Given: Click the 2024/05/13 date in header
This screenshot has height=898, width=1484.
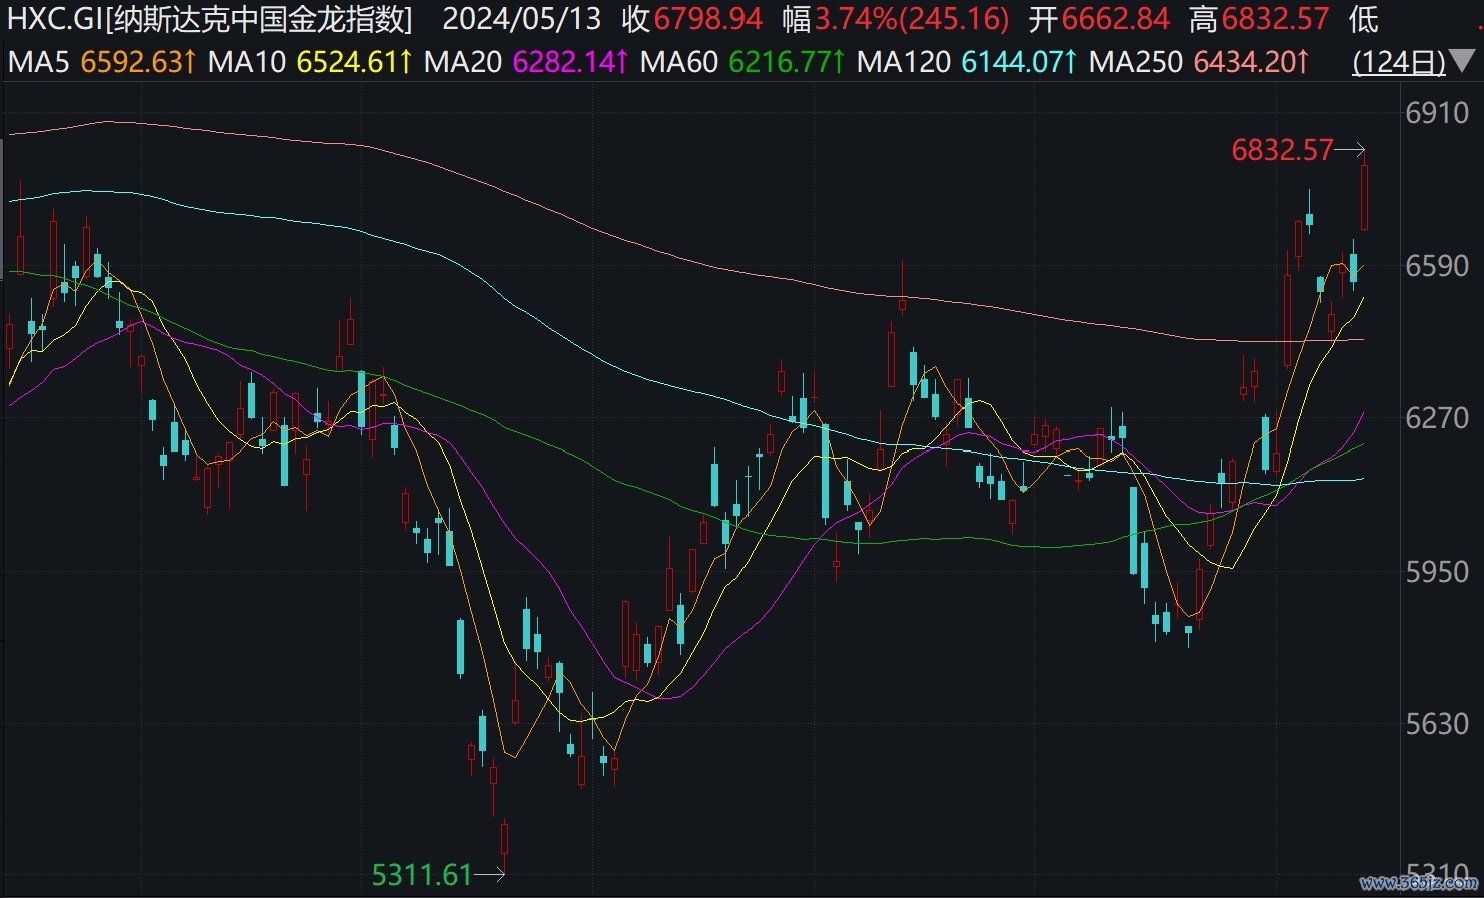Looking at the screenshot, I should (x=522, y=19).
